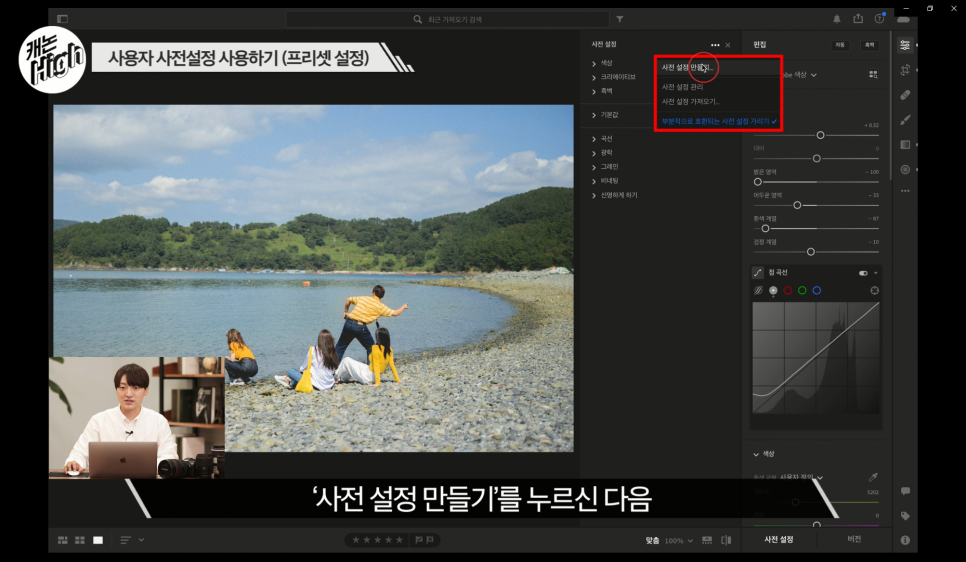Select the Linear gradient tool

pyautogui.click(x=904, y=144)
